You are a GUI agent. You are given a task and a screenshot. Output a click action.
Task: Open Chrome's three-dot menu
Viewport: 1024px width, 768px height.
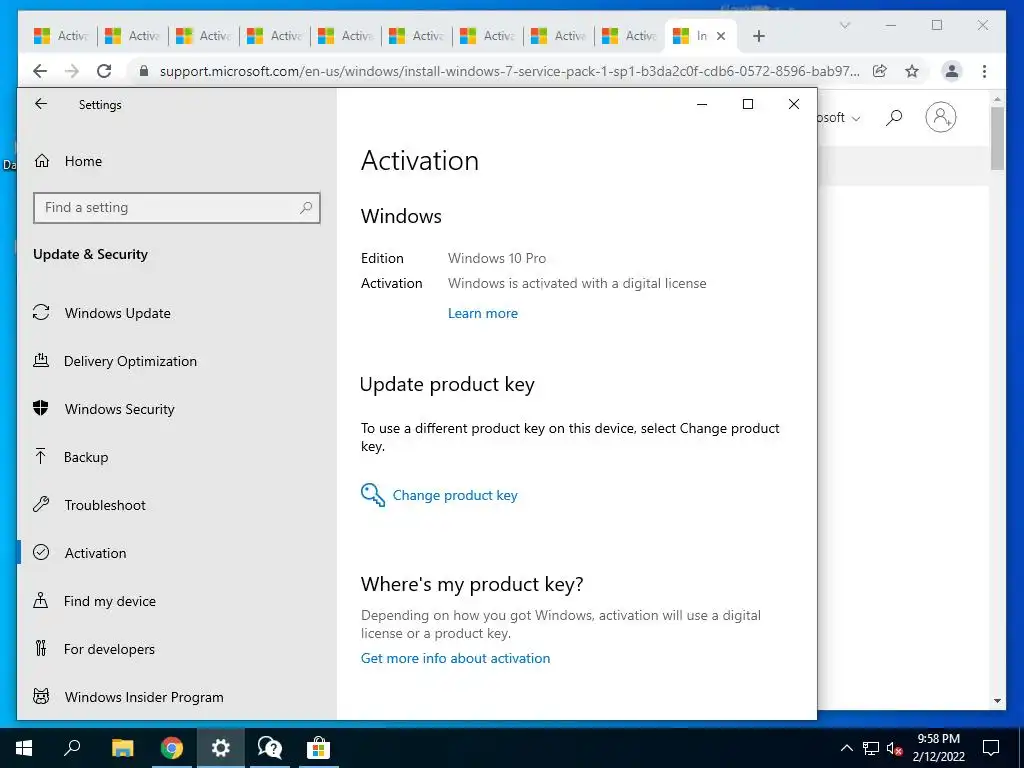point(984,71)
